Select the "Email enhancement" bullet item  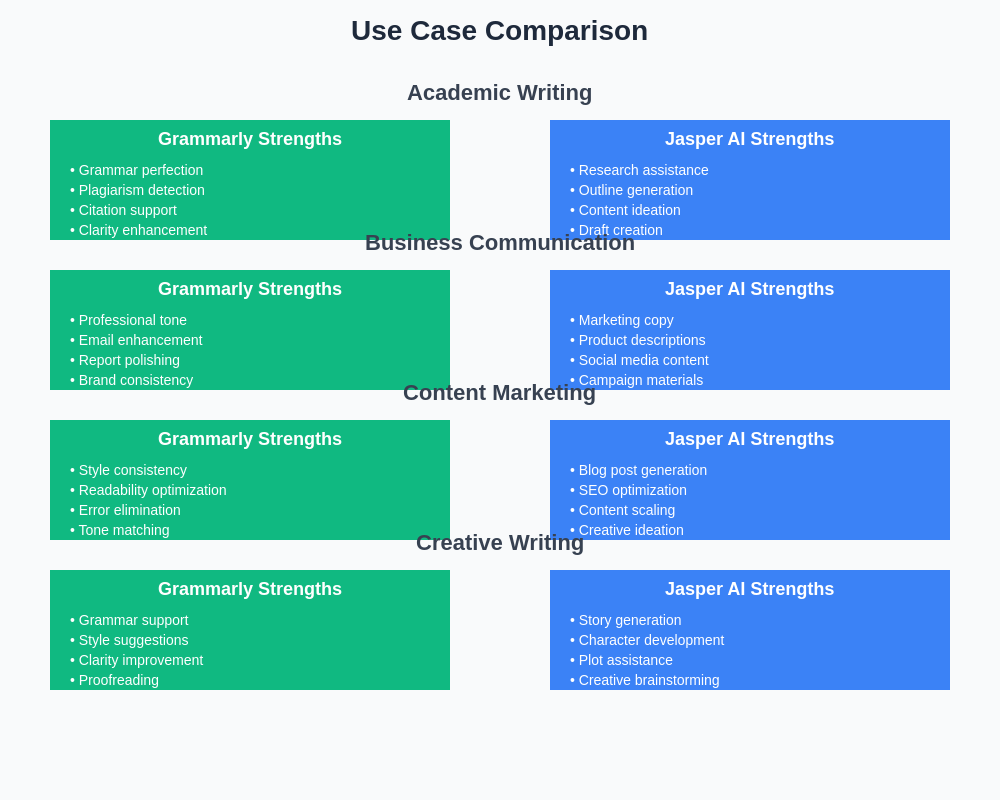point(140,340)
